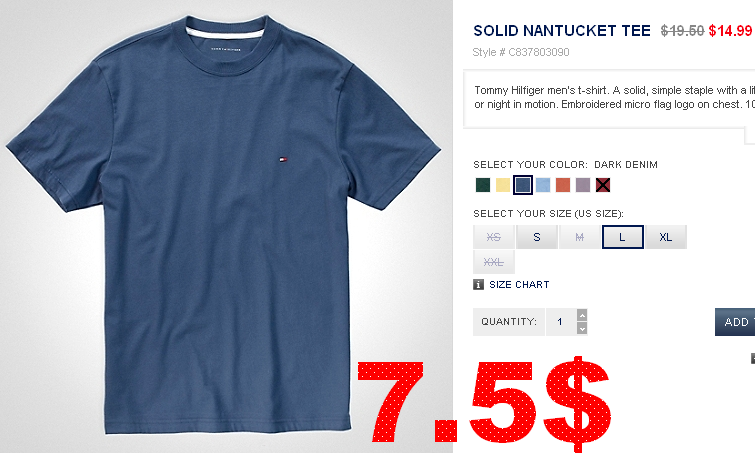Select the Dark Denim color swatch
Image resolution: width=755 pixels, height=453 pixels.
coord(522,185)
